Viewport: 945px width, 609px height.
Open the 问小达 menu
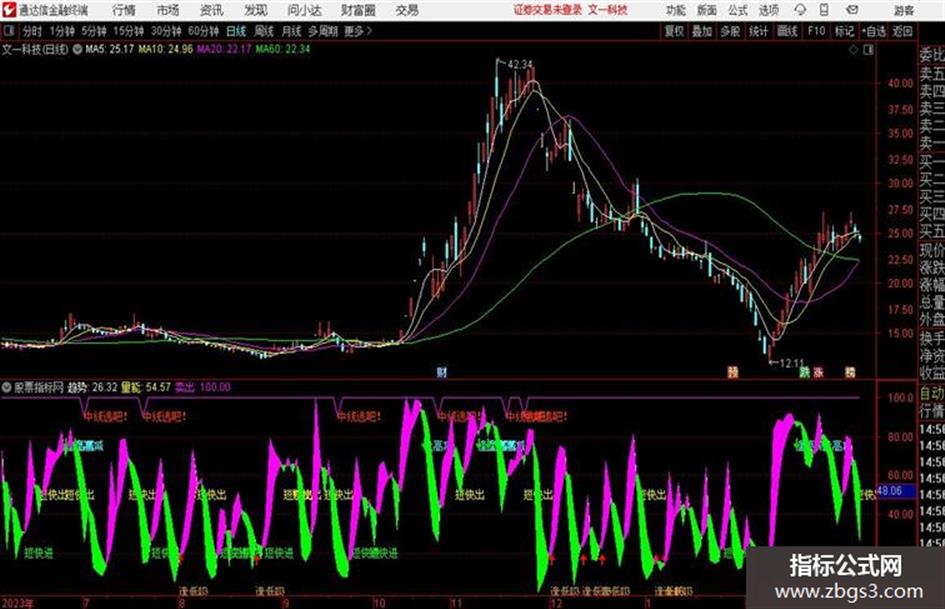304,10
